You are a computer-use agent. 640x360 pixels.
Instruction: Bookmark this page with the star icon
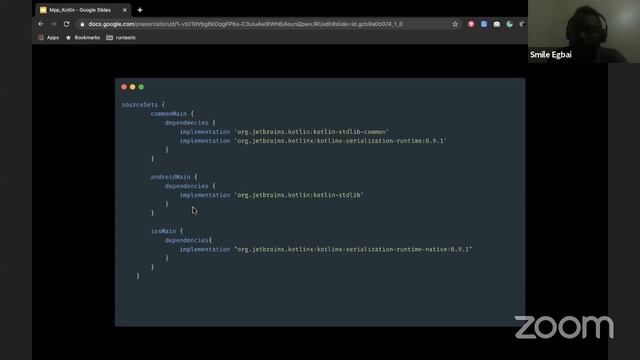click(x=455, y=24)
